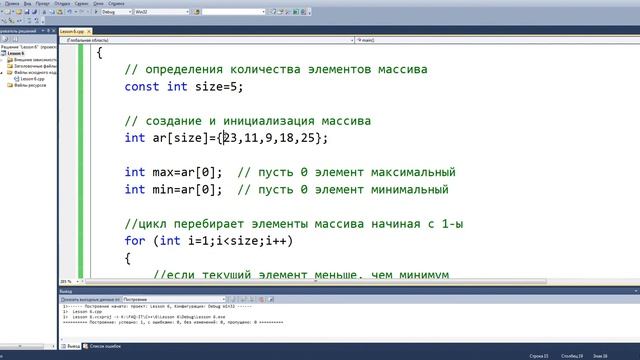The width and height of the screenshot is (640, 360).
Task: Start debugging with the green play icon
Action: pyautogui.click(x=96, y=12)
